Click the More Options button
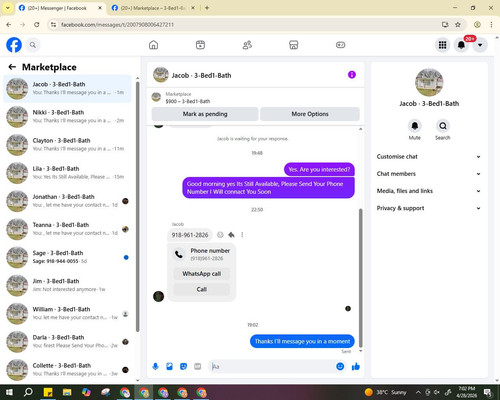Screen dimensions: 500x400 310,114
